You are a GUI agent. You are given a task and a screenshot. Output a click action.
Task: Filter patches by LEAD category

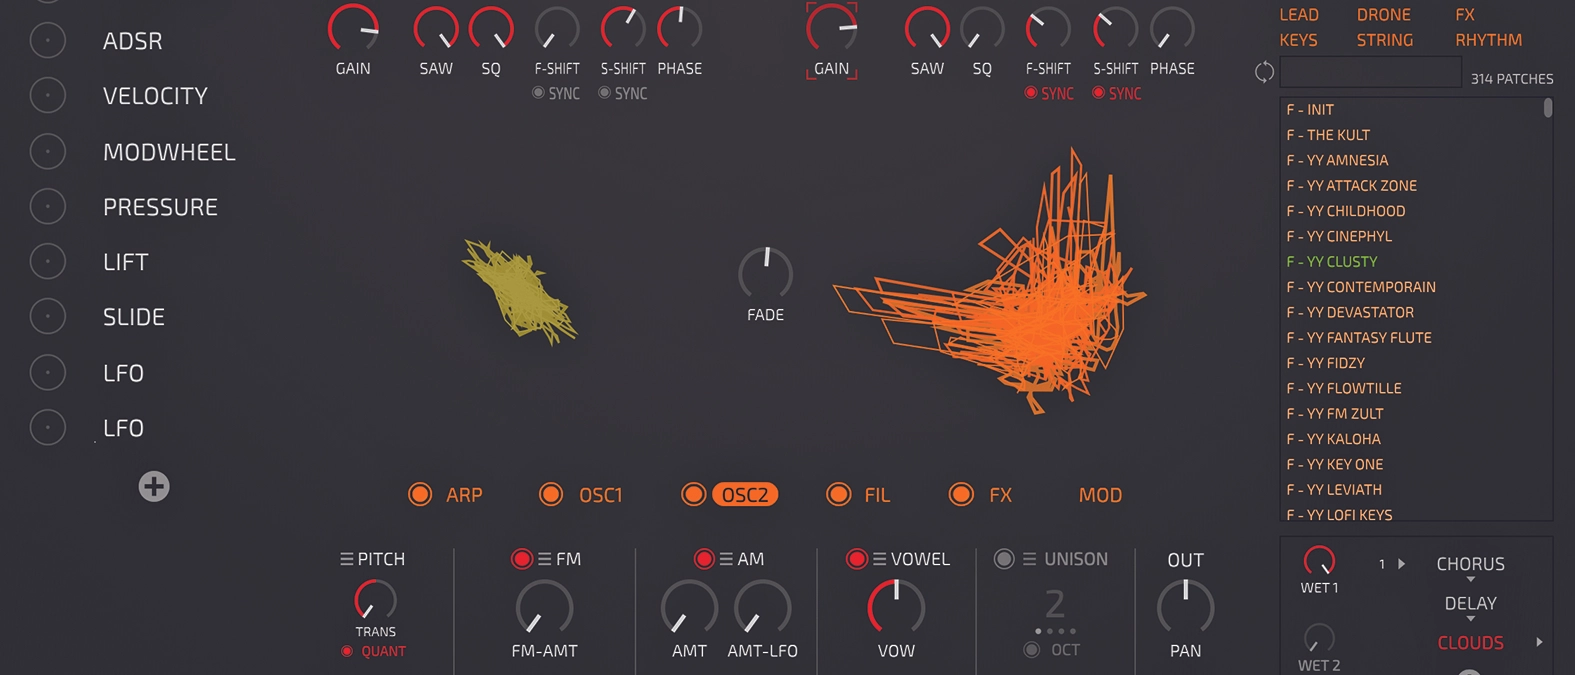click(1299, 15)
